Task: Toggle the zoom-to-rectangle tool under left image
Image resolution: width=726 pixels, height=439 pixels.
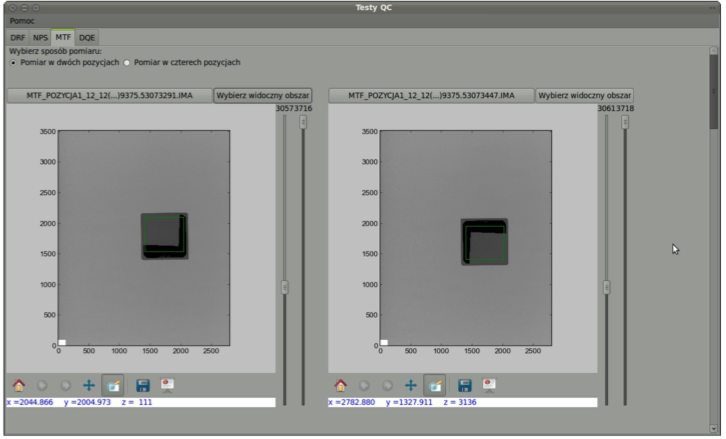Action: [x=113, y=384]
